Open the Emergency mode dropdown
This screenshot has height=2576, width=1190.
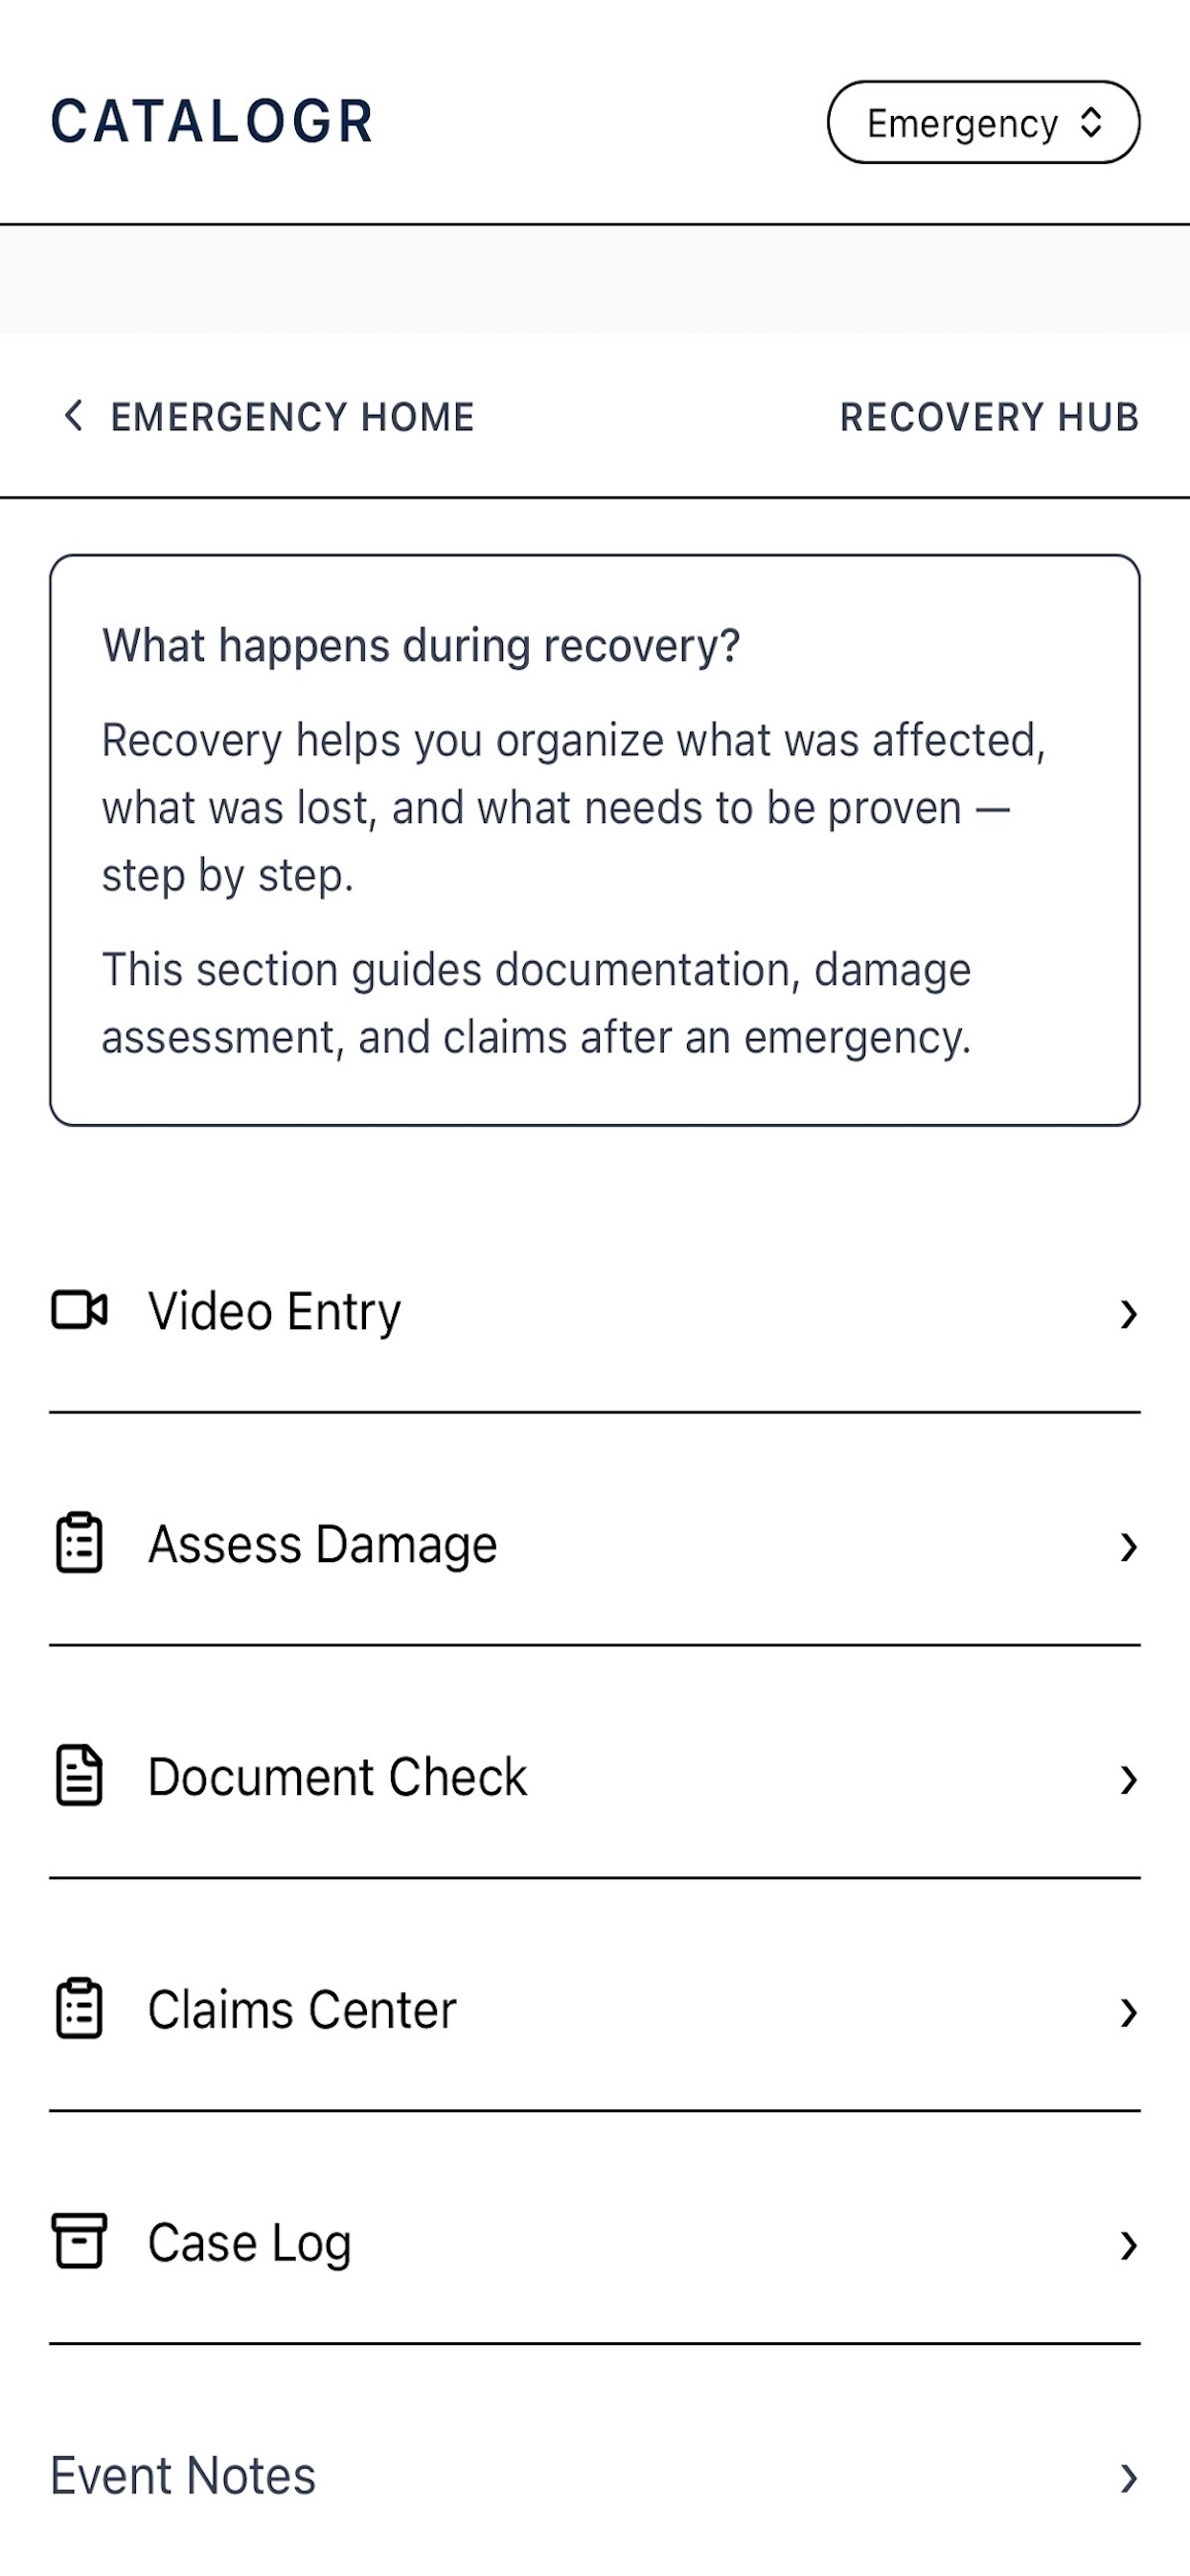click(983, 123)
